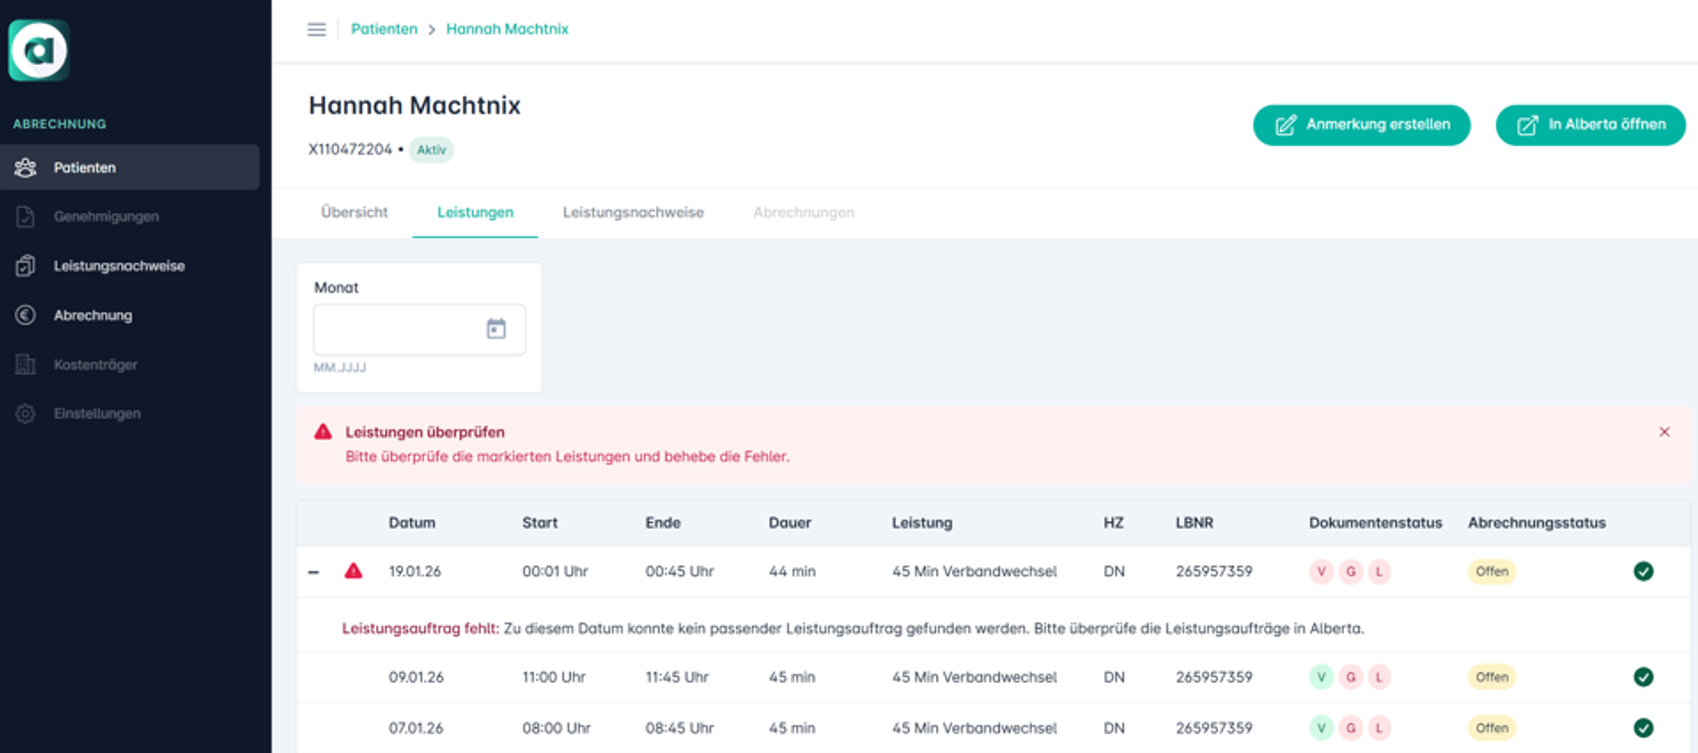
Task: Click the In Alberta öffnen button
Action: [x=1590, y=125]
